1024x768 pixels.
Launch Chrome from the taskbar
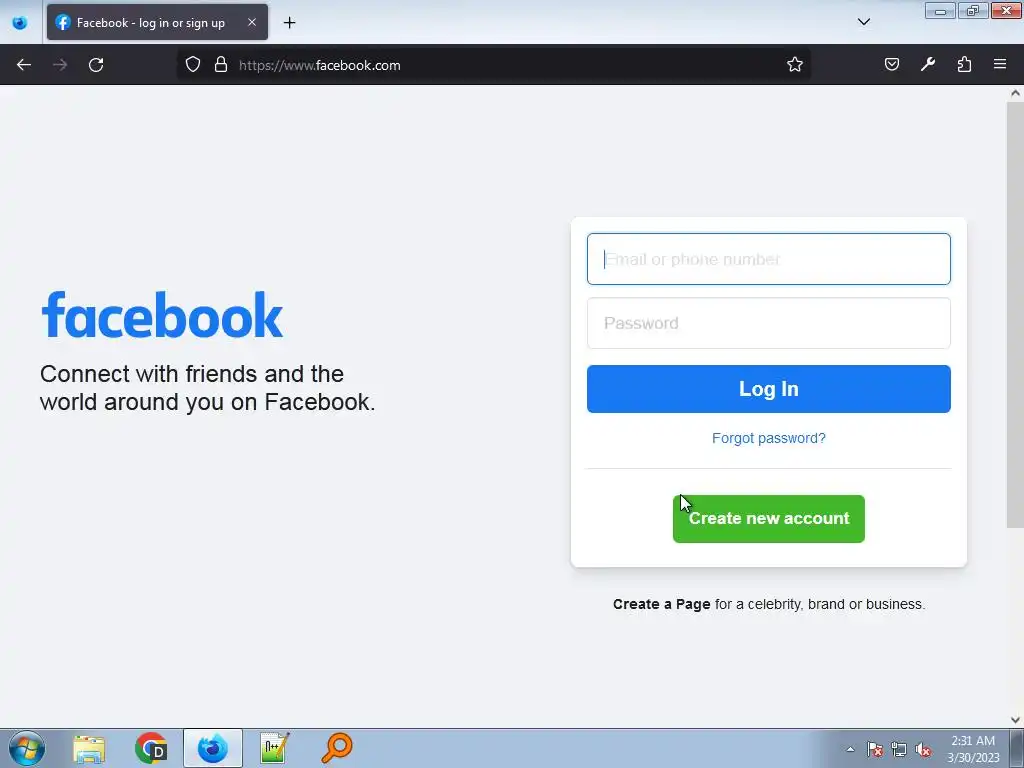point(151,748)
